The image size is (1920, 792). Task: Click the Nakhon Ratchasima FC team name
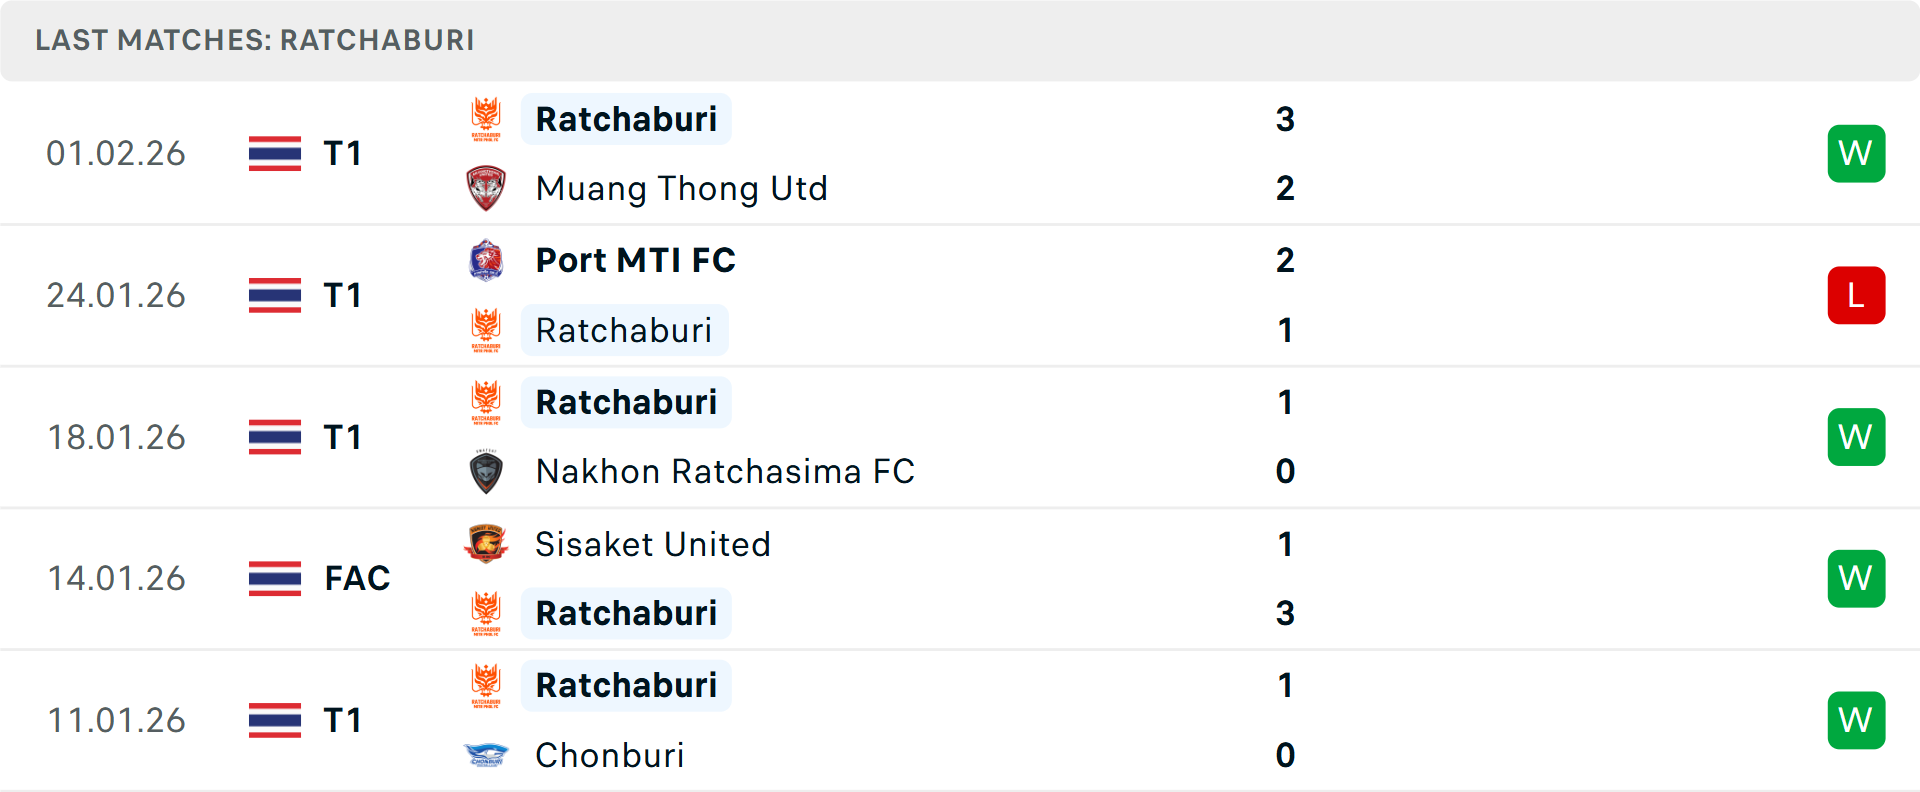click(x=724, y=471)
